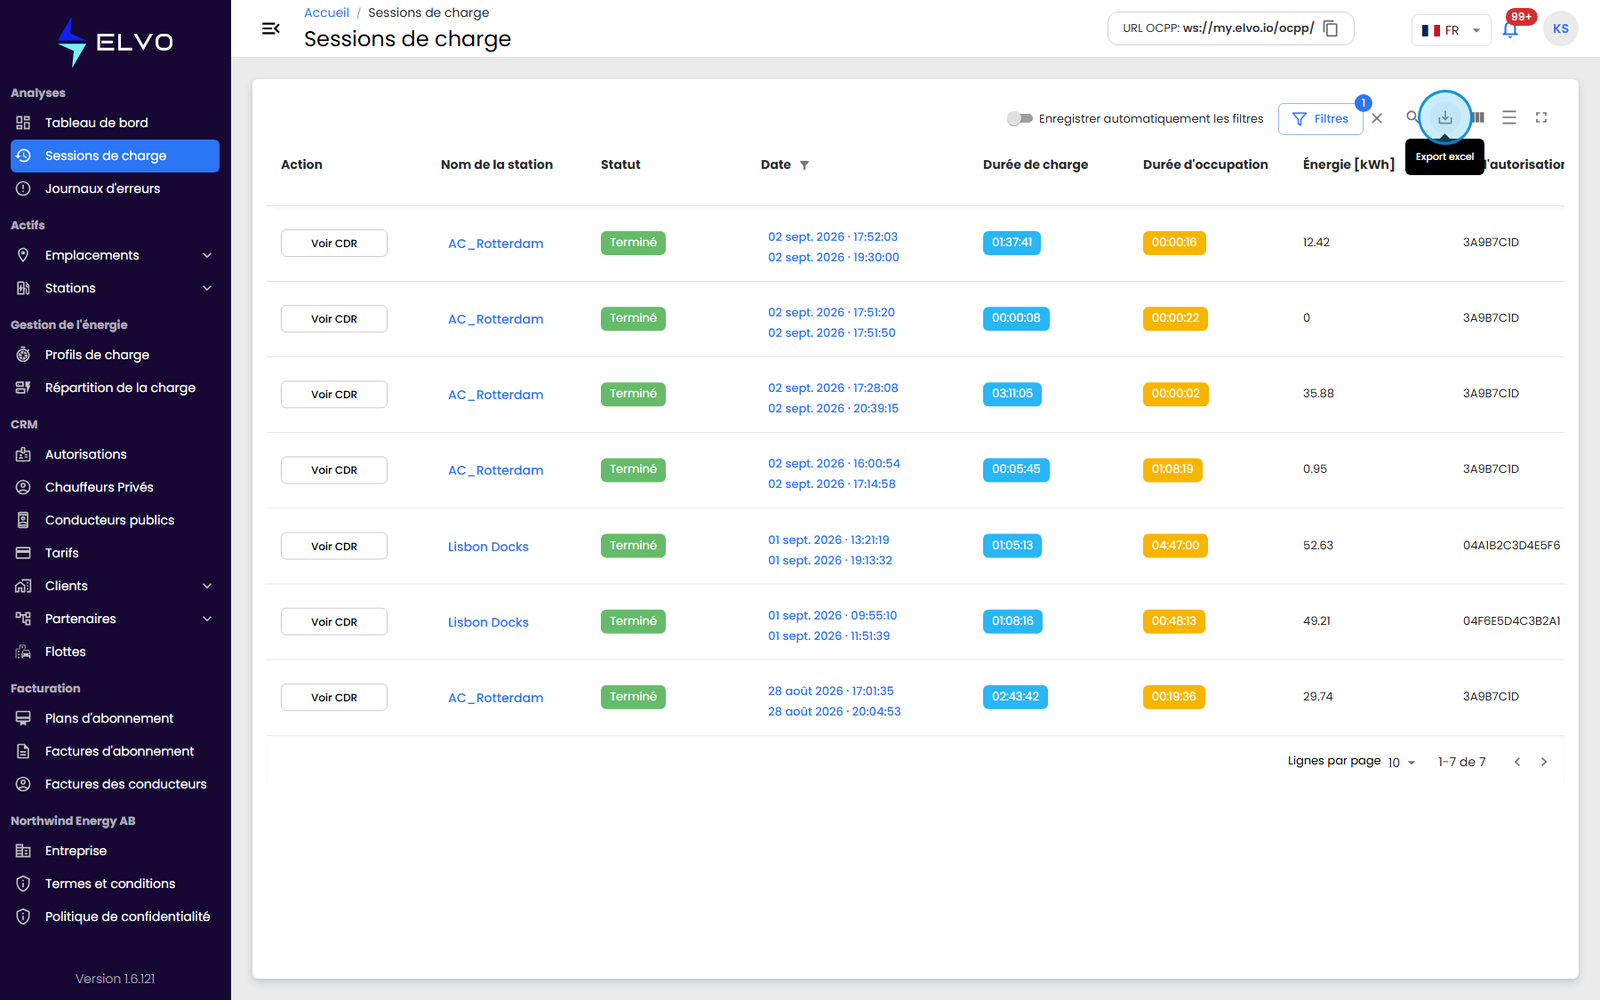This screenshot has height=1000, width=1600.
Task: Open the FR language dropdown
Action: 1451,30
